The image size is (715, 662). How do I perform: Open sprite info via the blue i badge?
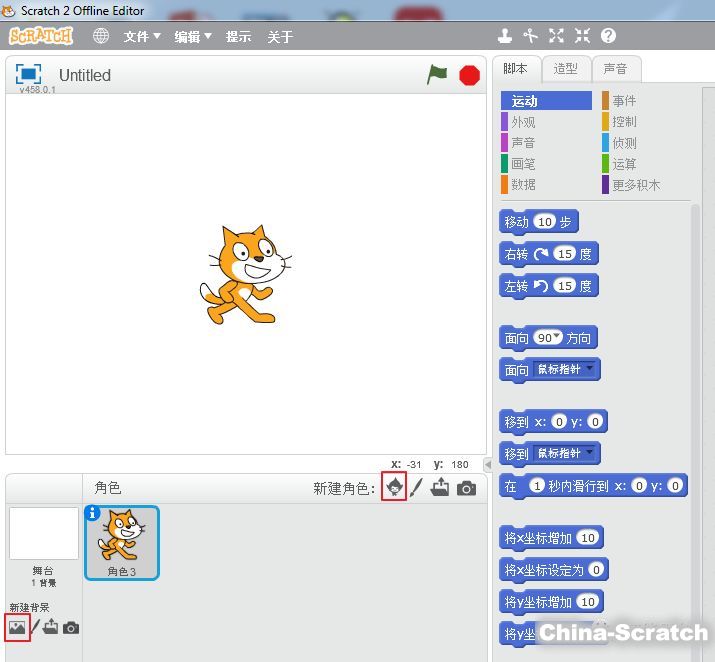[94, 513]
